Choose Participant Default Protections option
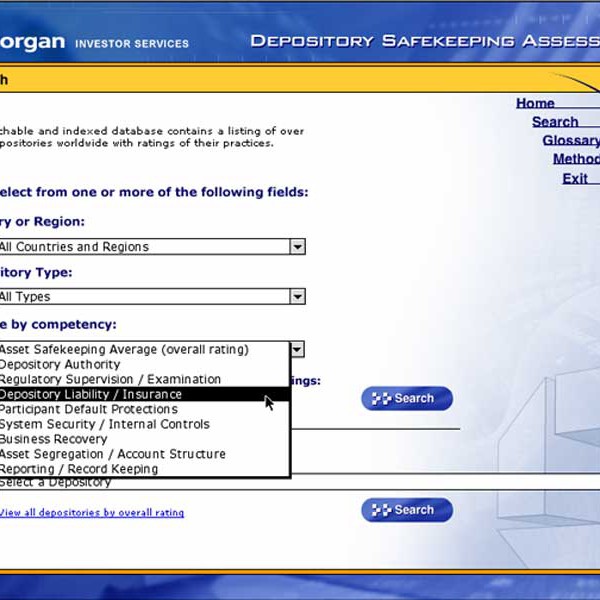The height and width of the screenshot is (600, 600). (88, 409)
